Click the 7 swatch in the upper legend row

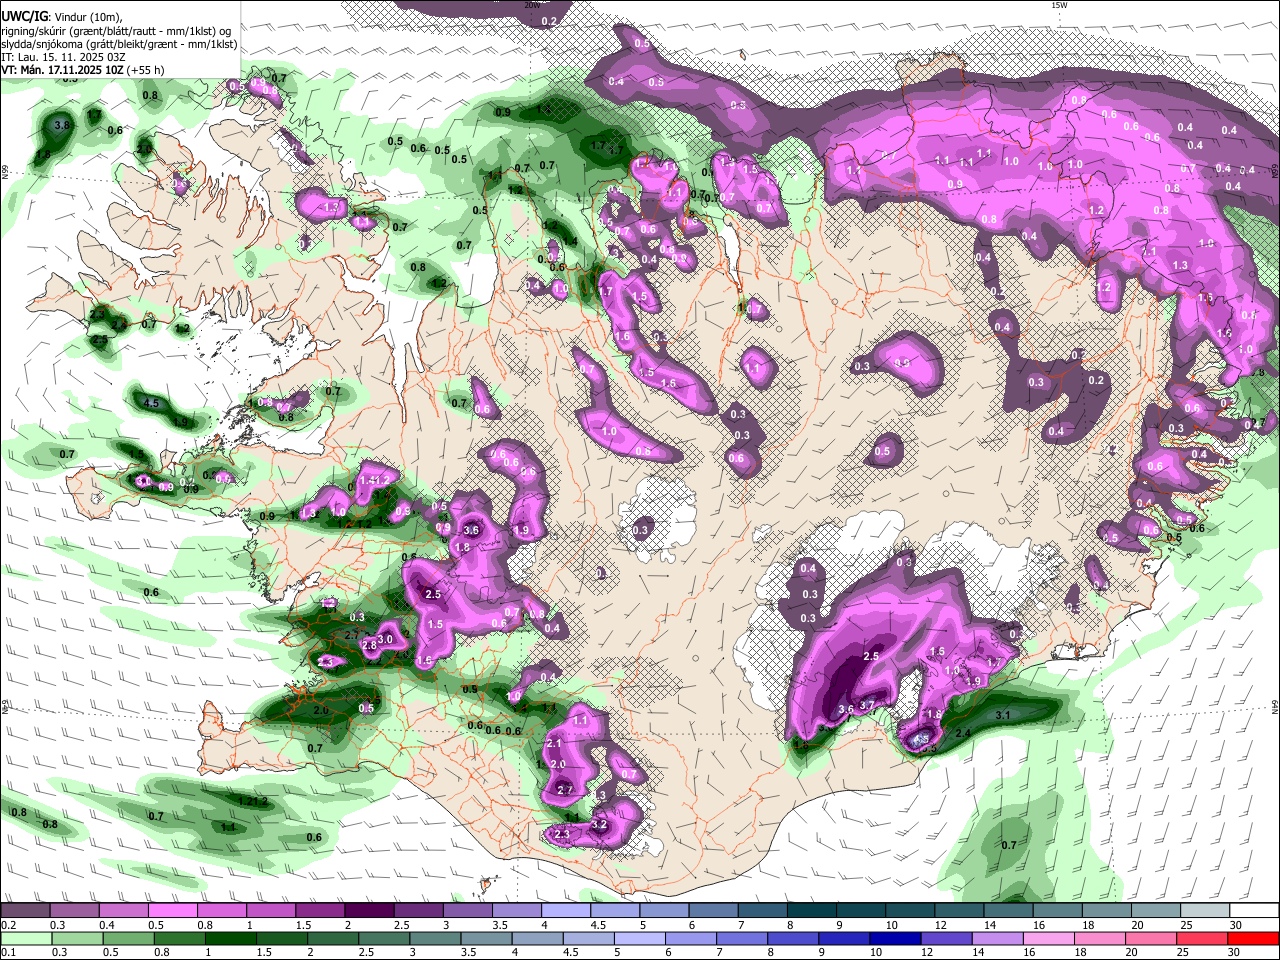[x=763, y=910]
